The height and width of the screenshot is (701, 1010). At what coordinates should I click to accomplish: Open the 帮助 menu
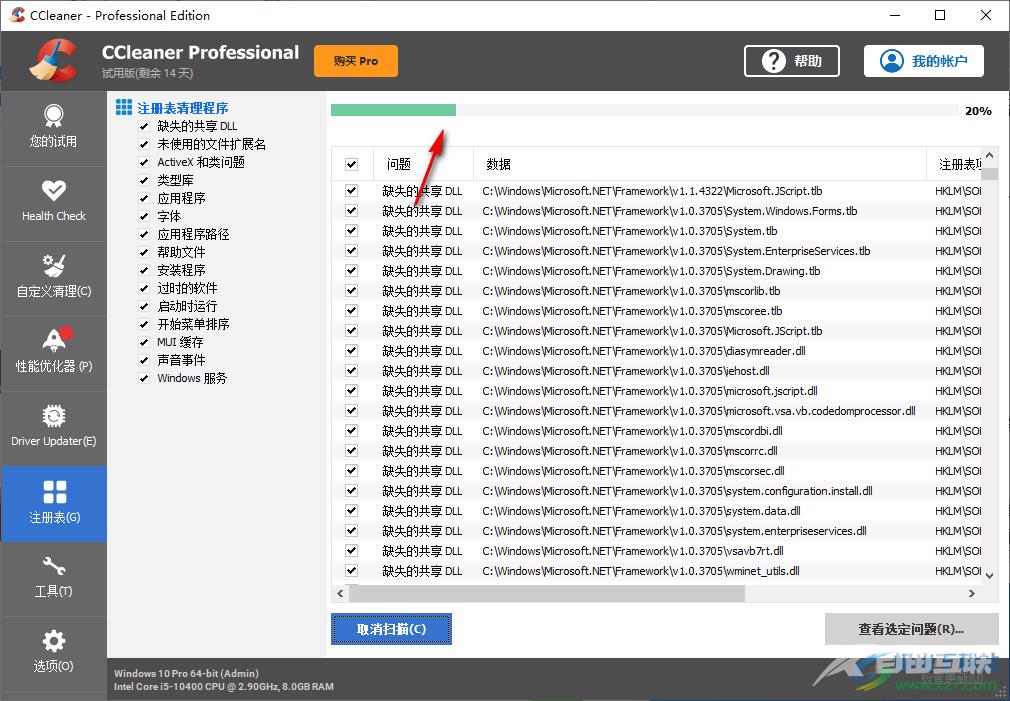[x=791, y=61]
